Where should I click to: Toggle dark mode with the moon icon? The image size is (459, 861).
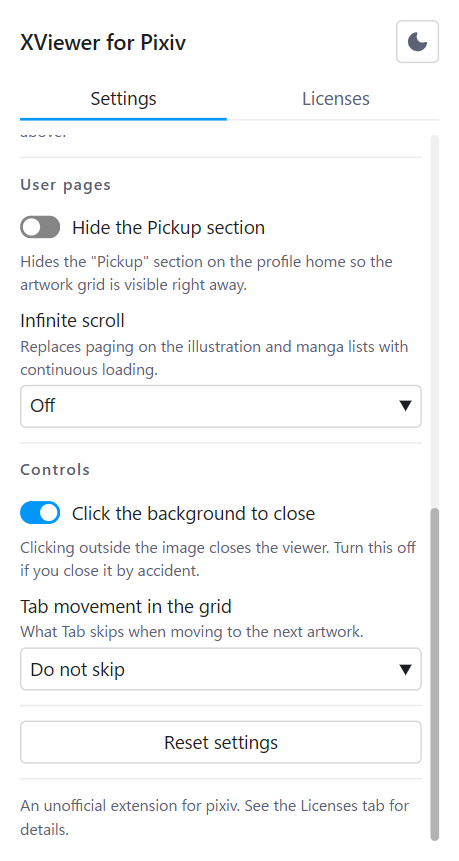(x=417, y=42)
